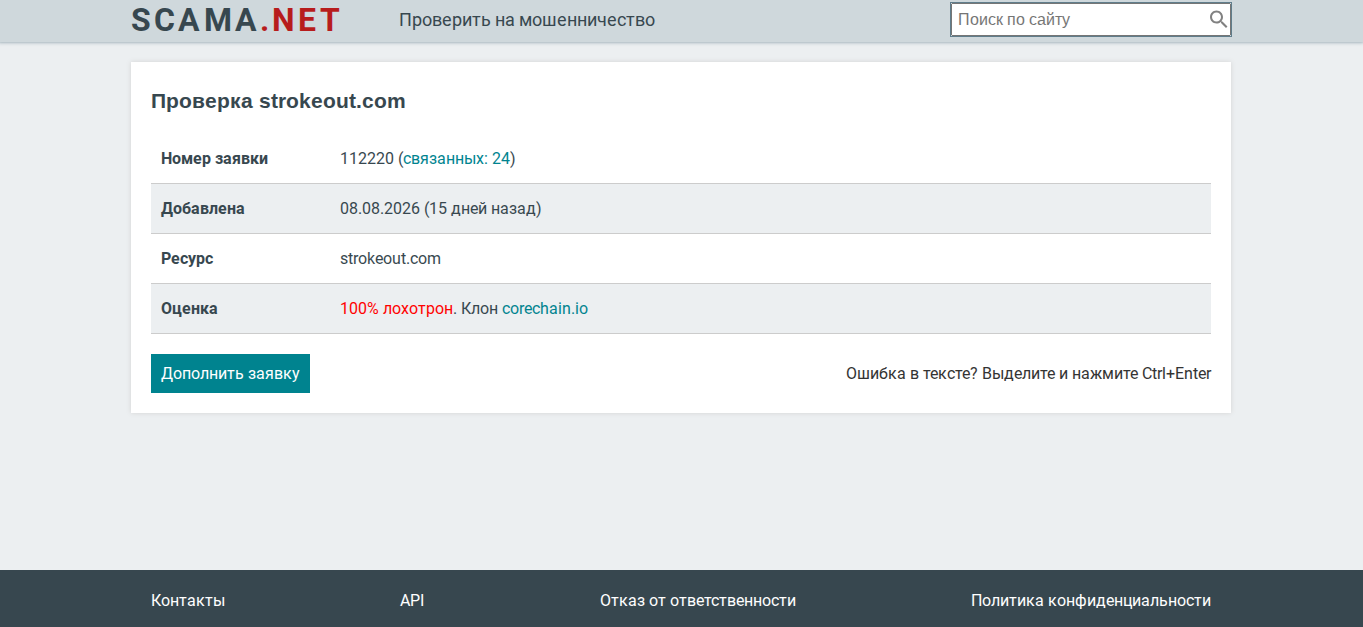1363x627 pixels.
Task: Follow the corechain.io link
Action: (x=545, y=308)
